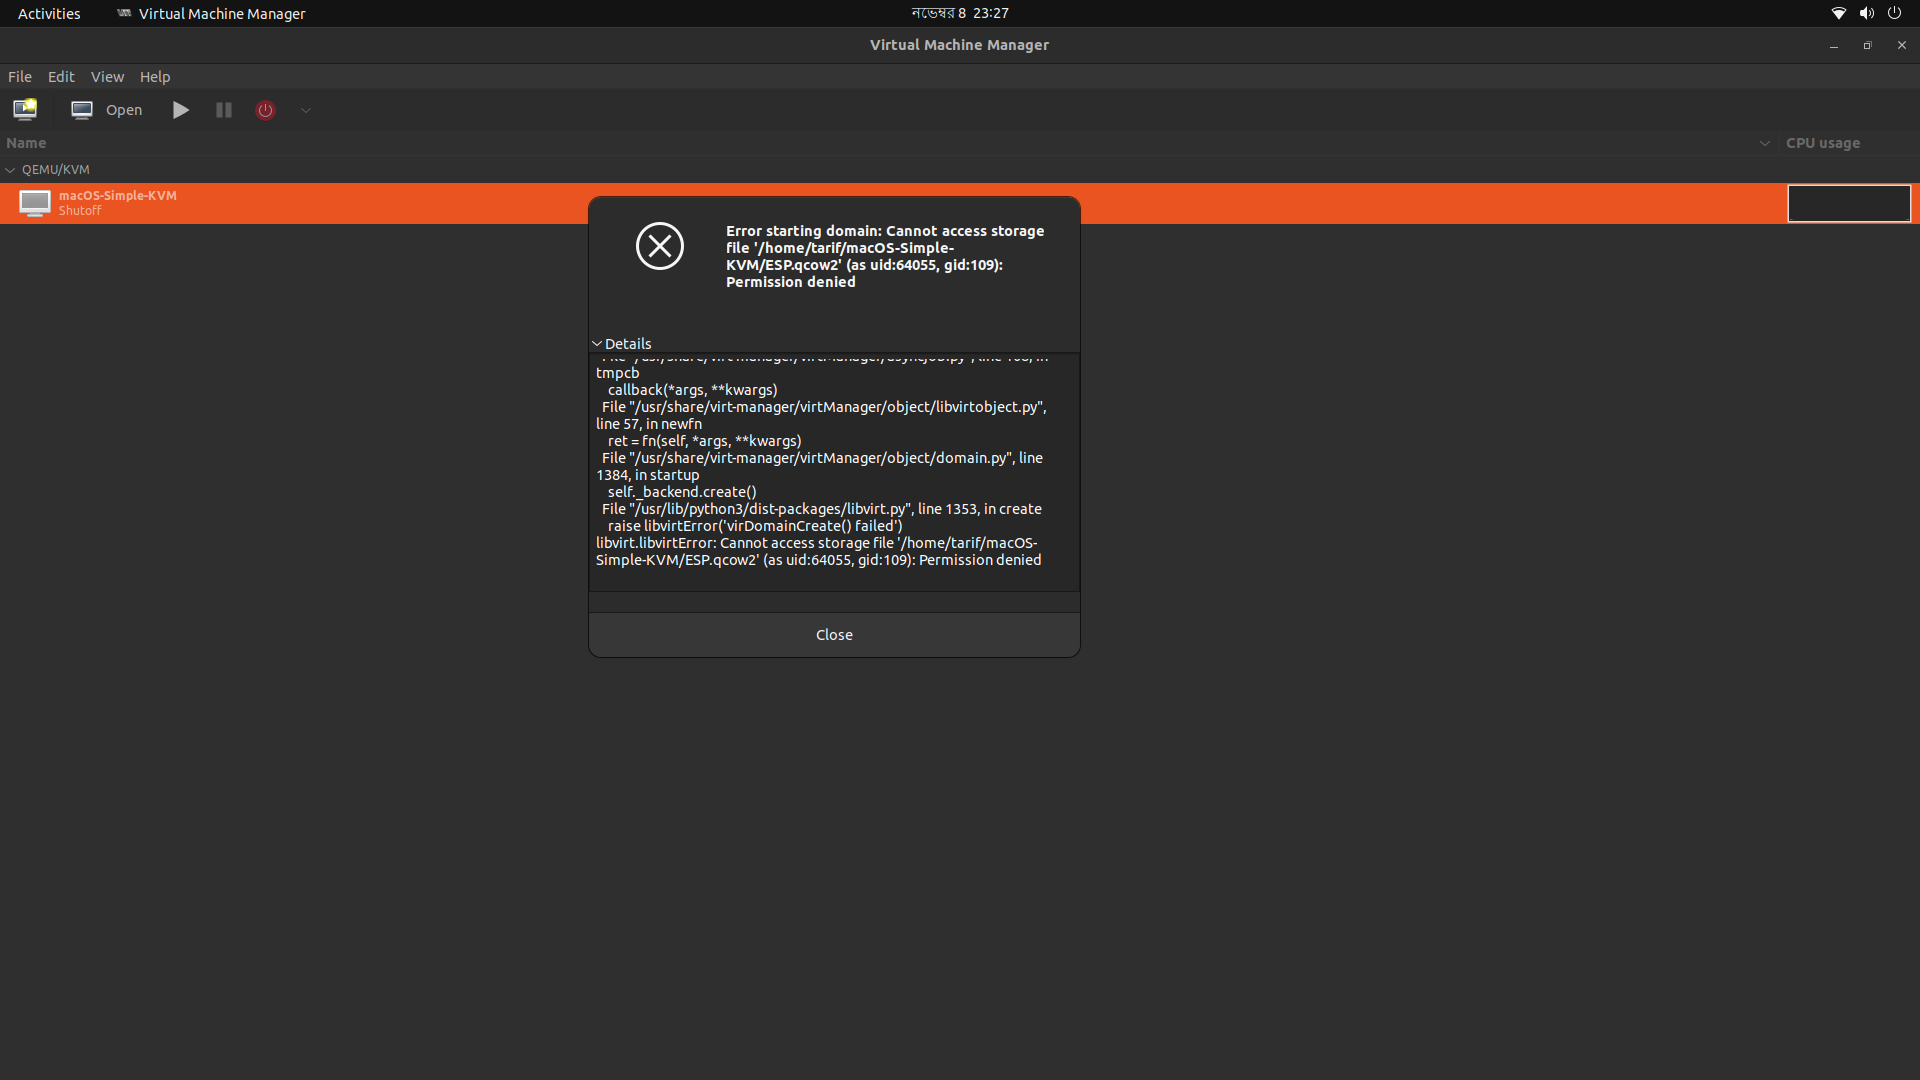The width and height of the screenshot is (1920, 1080).
Task: Click the Close button on error dialog
Action: click(x=834, y=634)
